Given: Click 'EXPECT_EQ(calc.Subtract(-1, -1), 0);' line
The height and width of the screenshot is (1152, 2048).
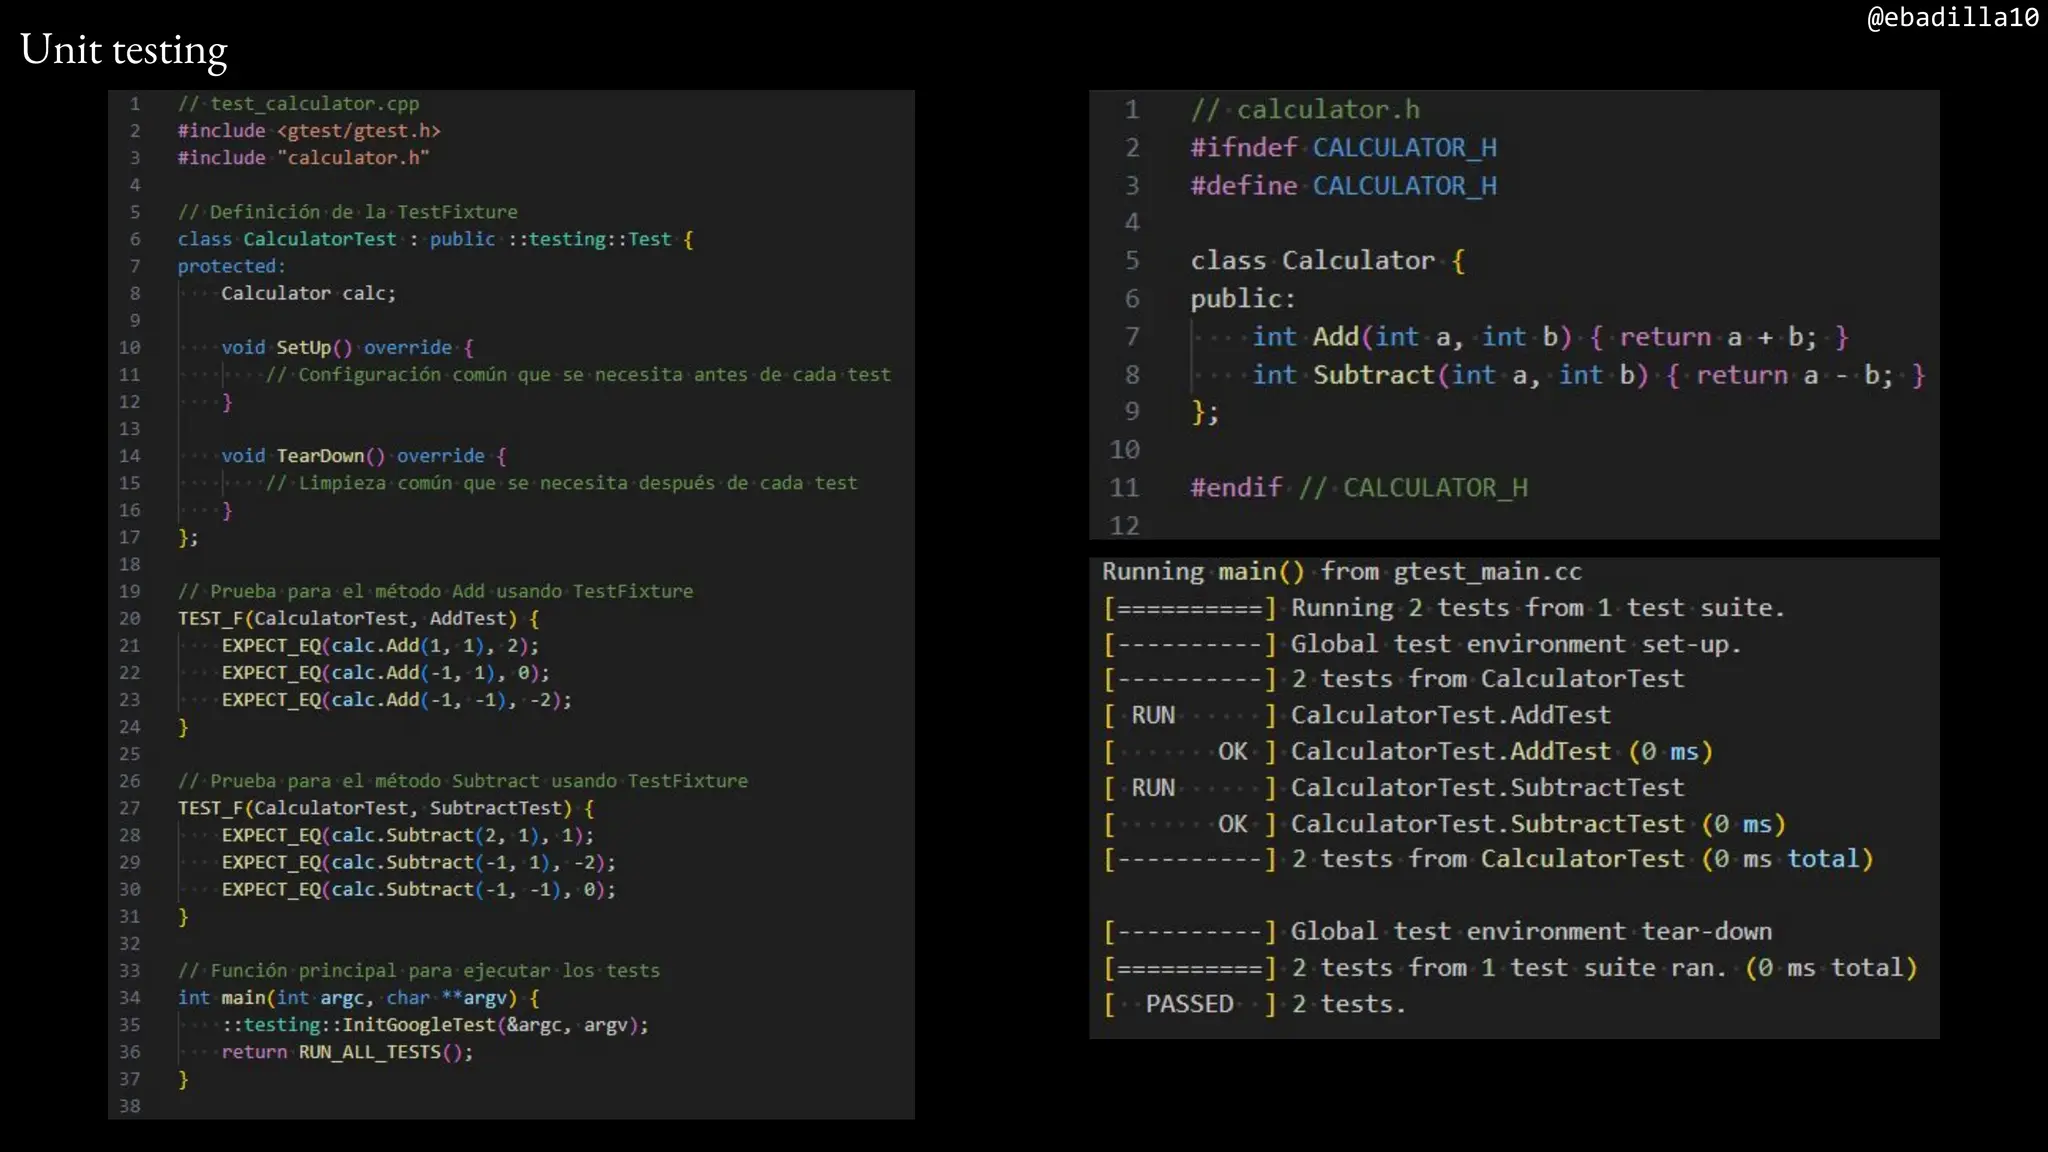Looking at the screenshot, I should tap(418, 888).
